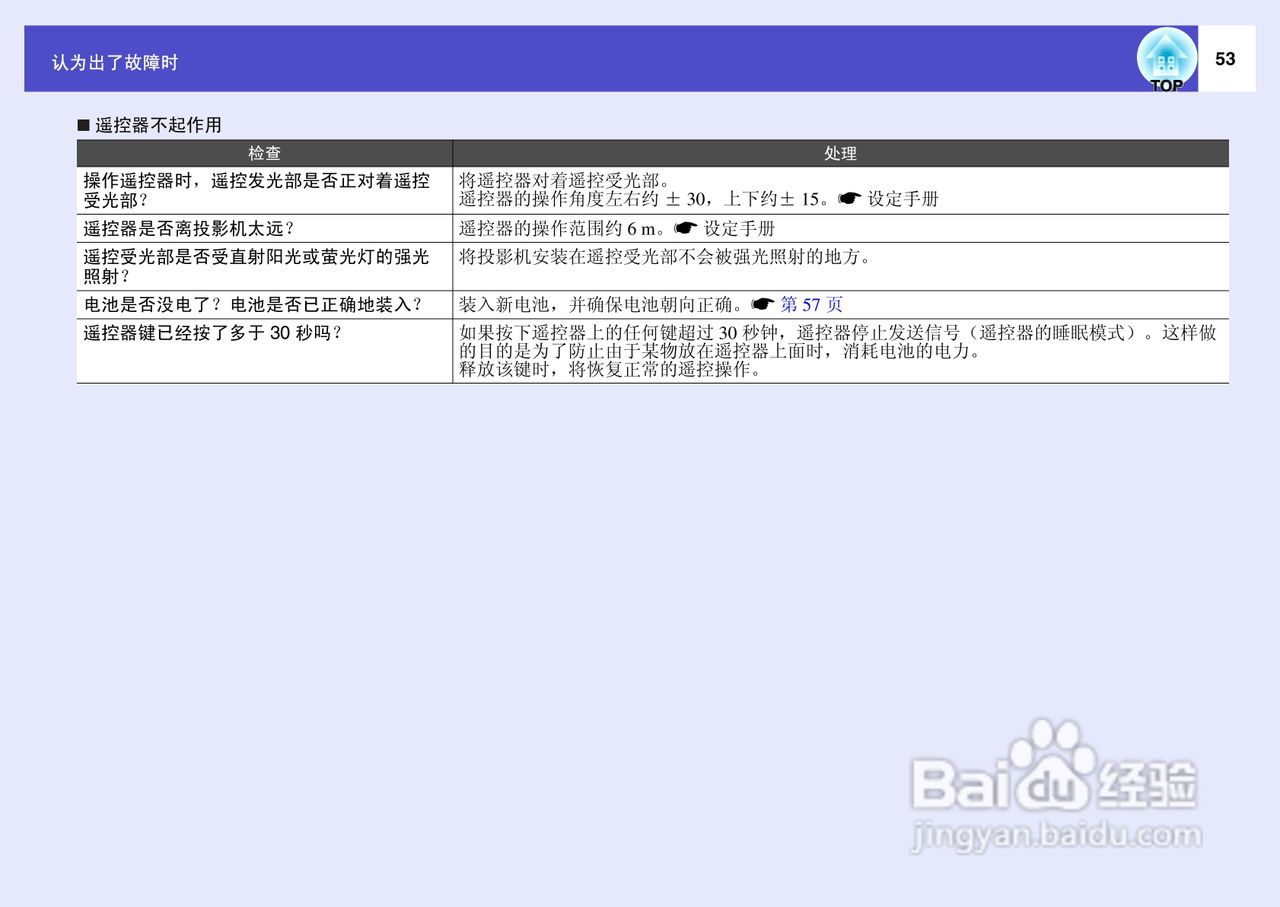Viewport: 1280px width, 907px height.
Task: Click the header title 认为出了故障时
Action: point(115,63)
